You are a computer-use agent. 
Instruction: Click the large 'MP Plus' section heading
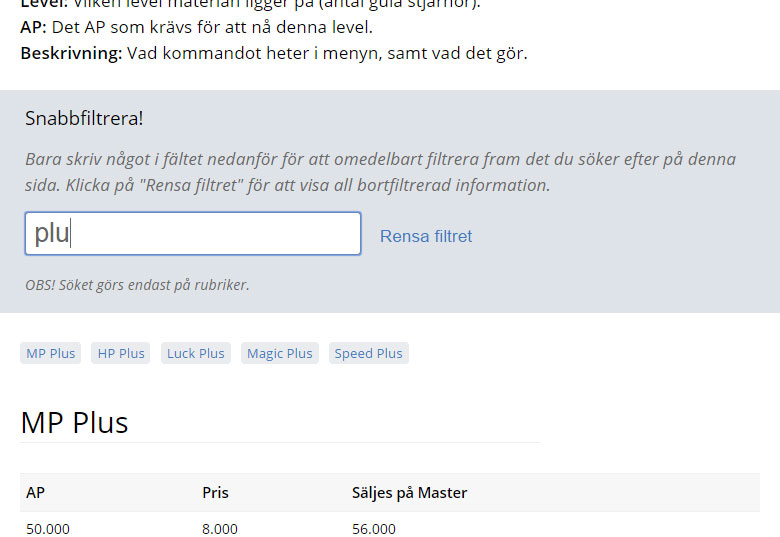pos(74,422)
